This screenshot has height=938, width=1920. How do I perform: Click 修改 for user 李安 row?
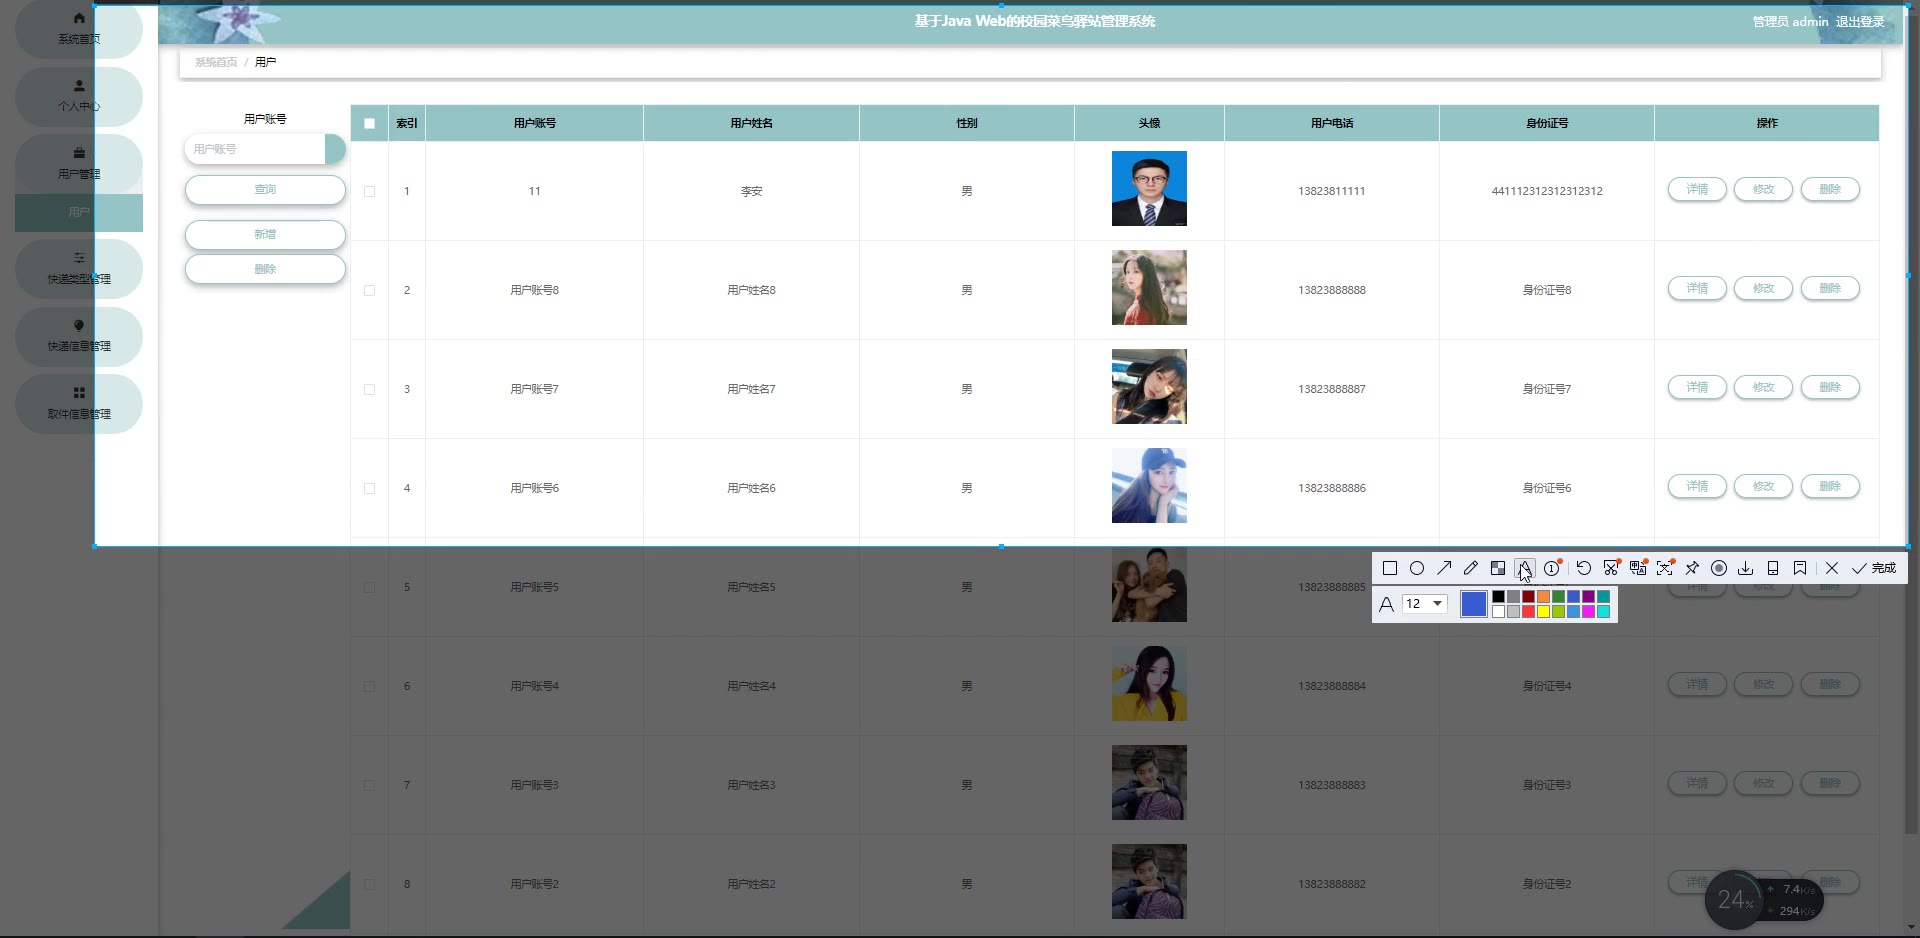pyautogui.click(x=1763, y=189)
